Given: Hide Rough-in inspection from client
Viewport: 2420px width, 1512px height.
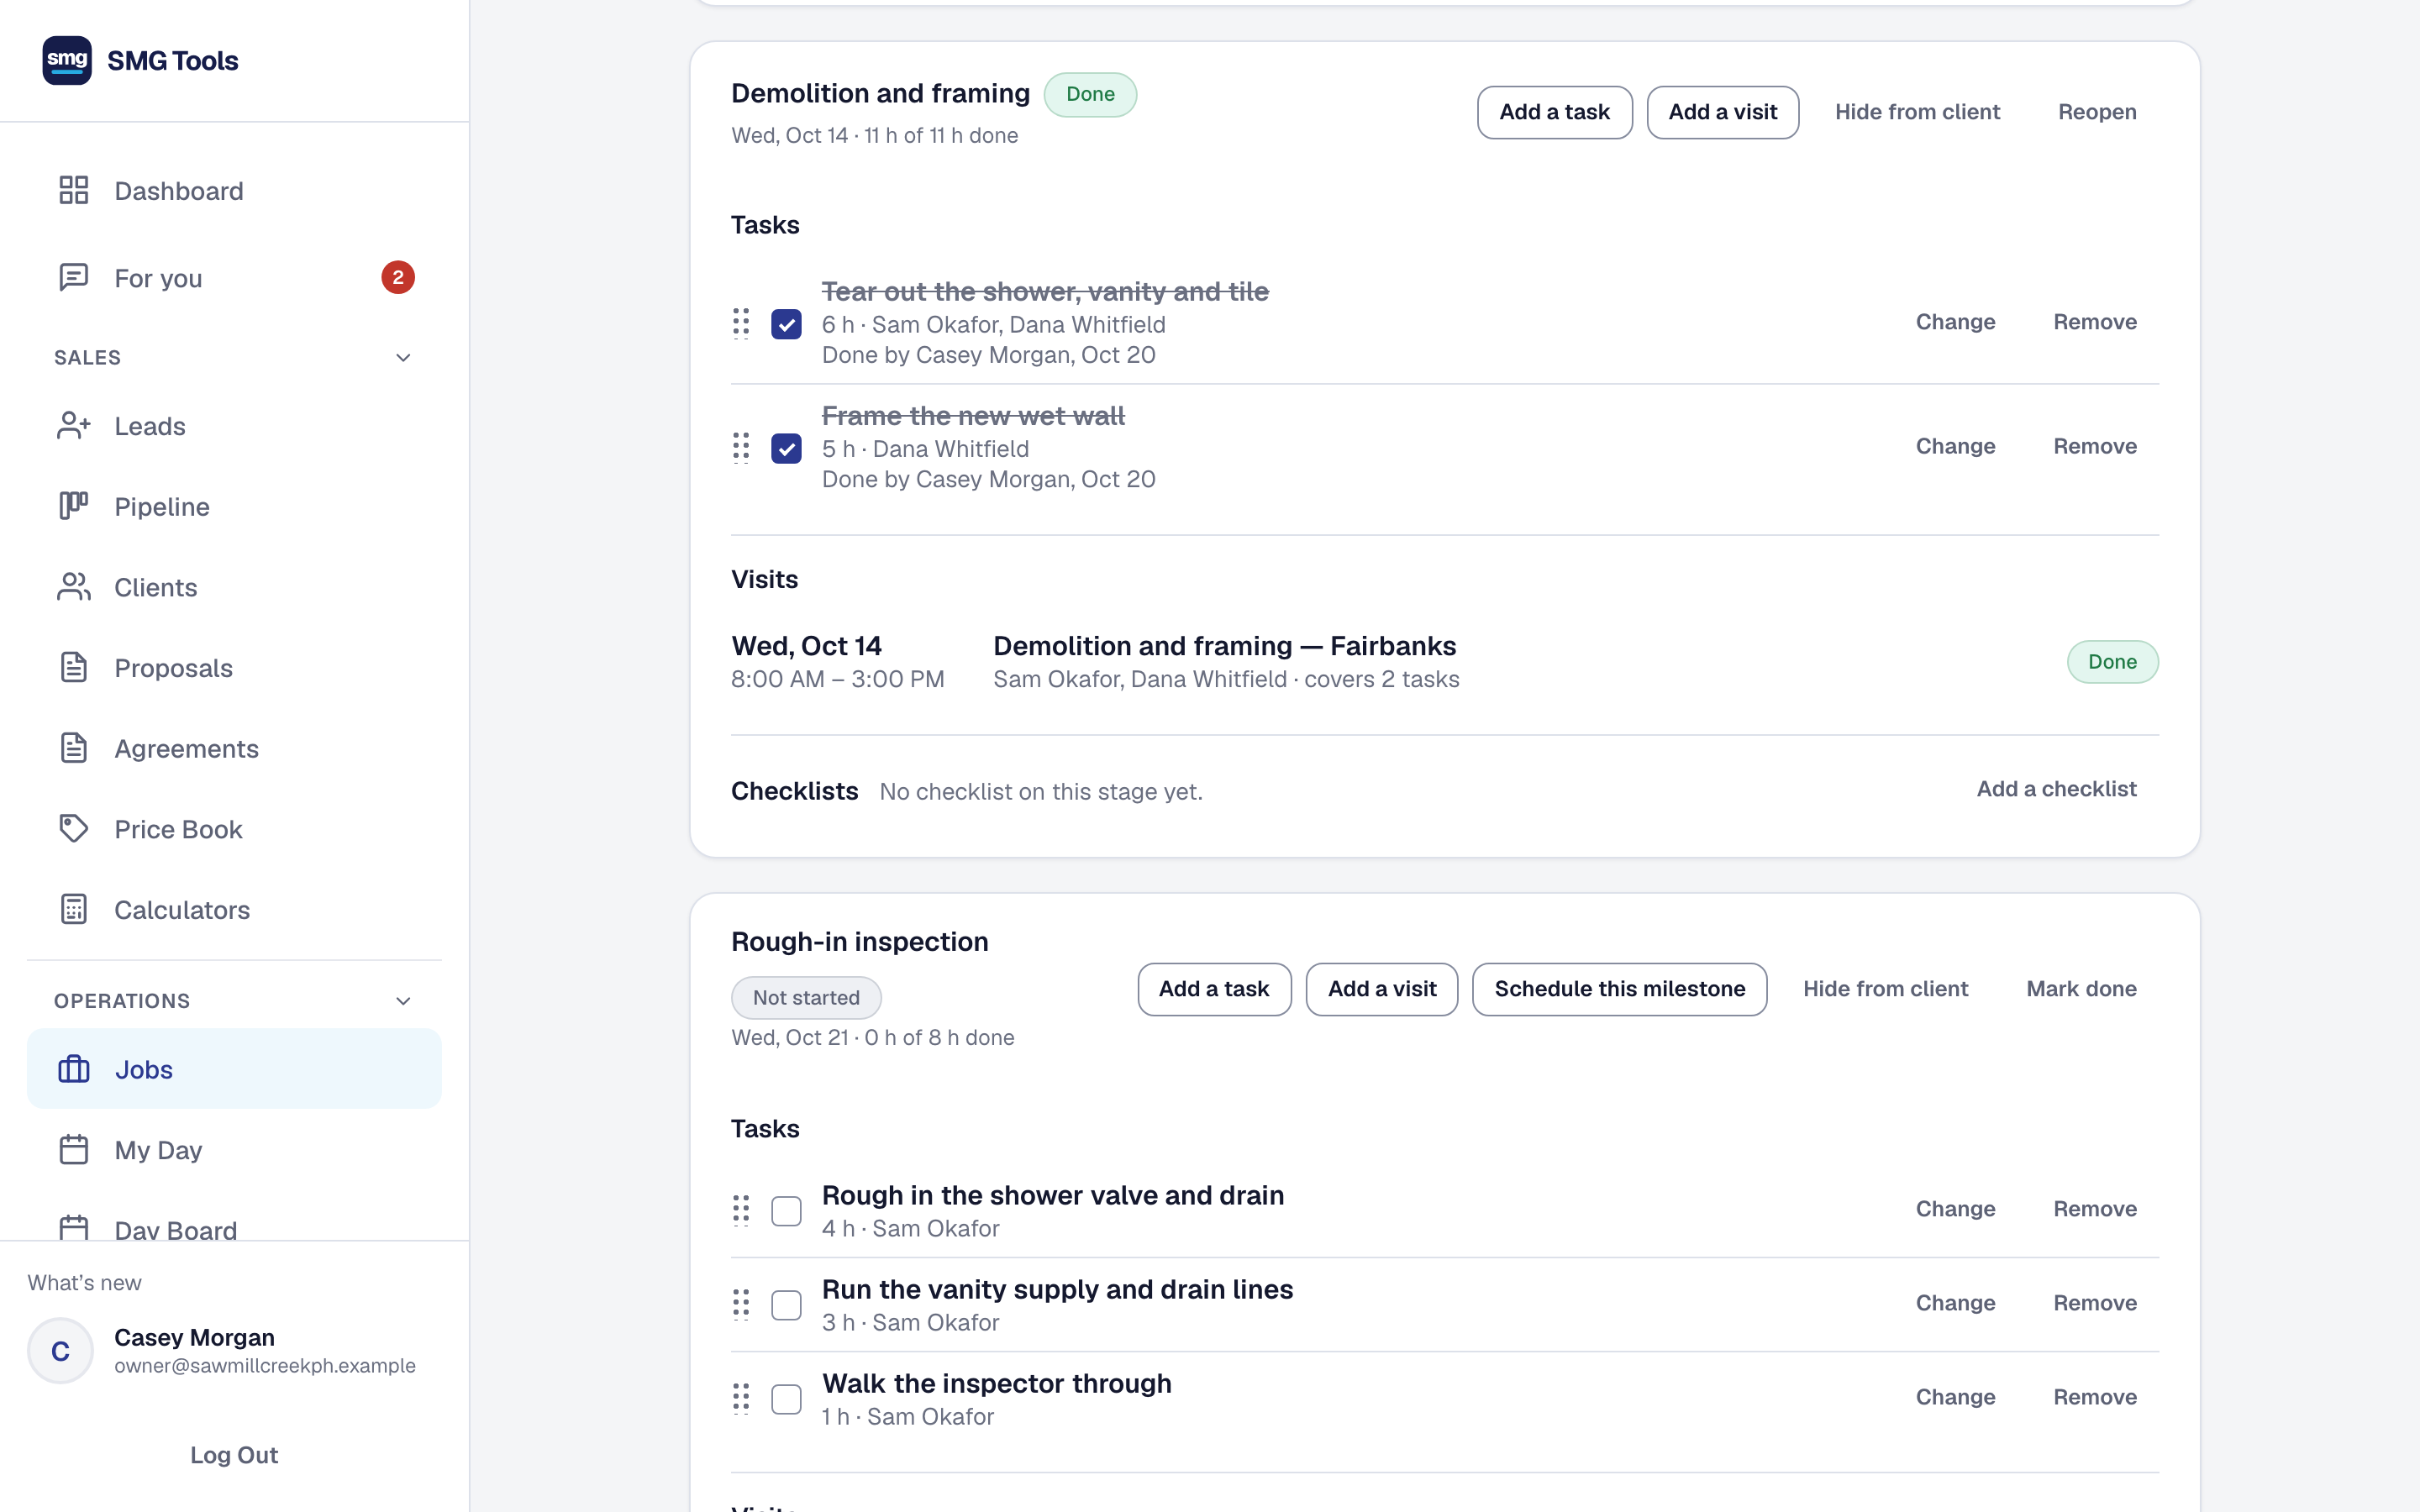Looking at the screenshot, I should pos(1885,989).
